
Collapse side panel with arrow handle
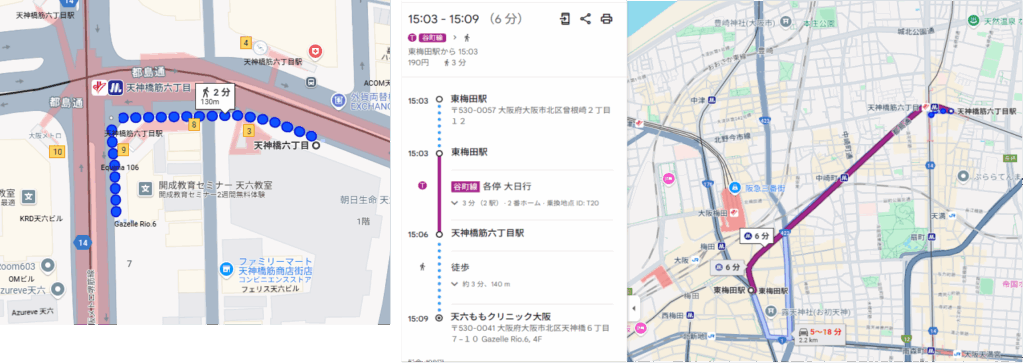(x=632, y=307)
